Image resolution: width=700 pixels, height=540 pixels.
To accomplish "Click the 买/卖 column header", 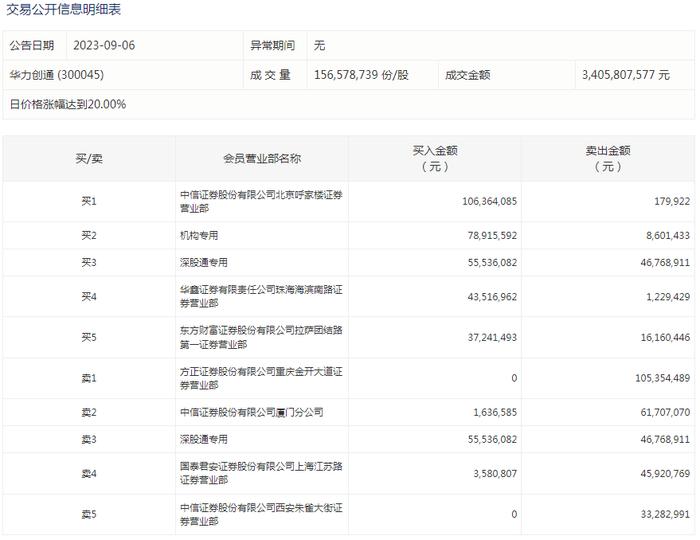I will (89, 158).
